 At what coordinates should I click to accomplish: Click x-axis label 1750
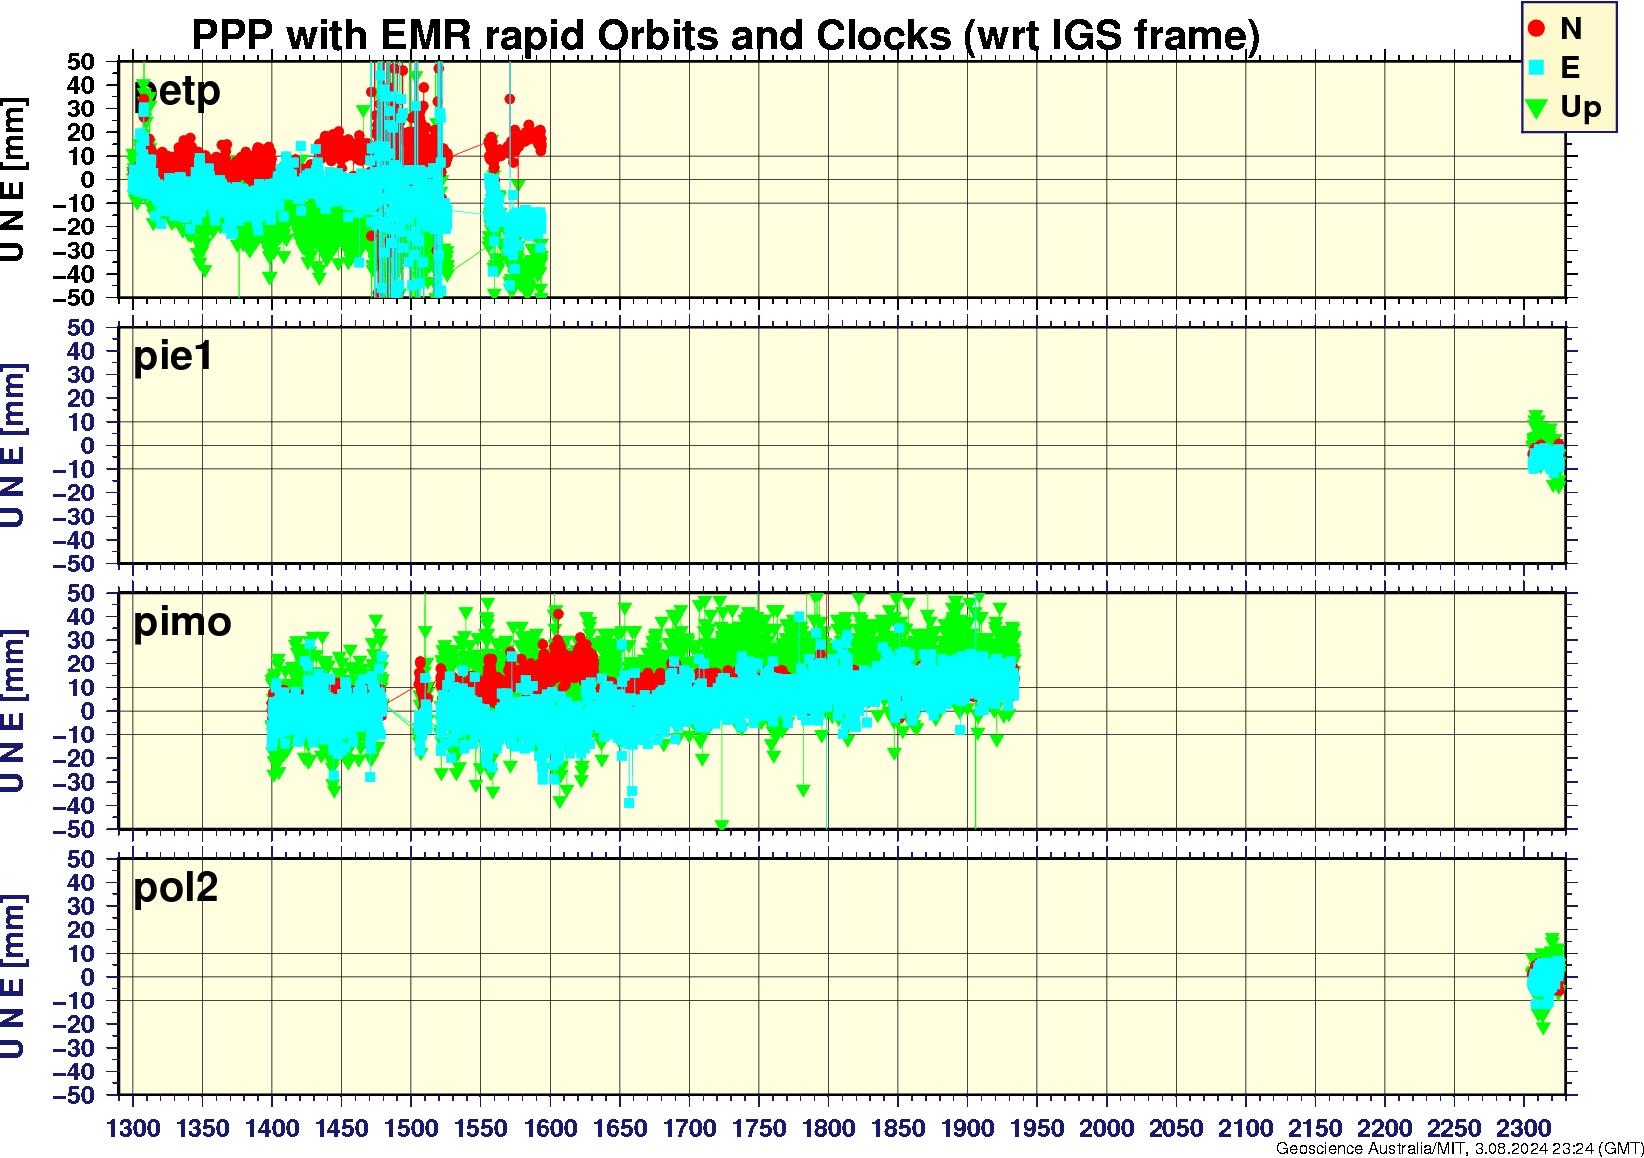click(x=759, y=1128)
